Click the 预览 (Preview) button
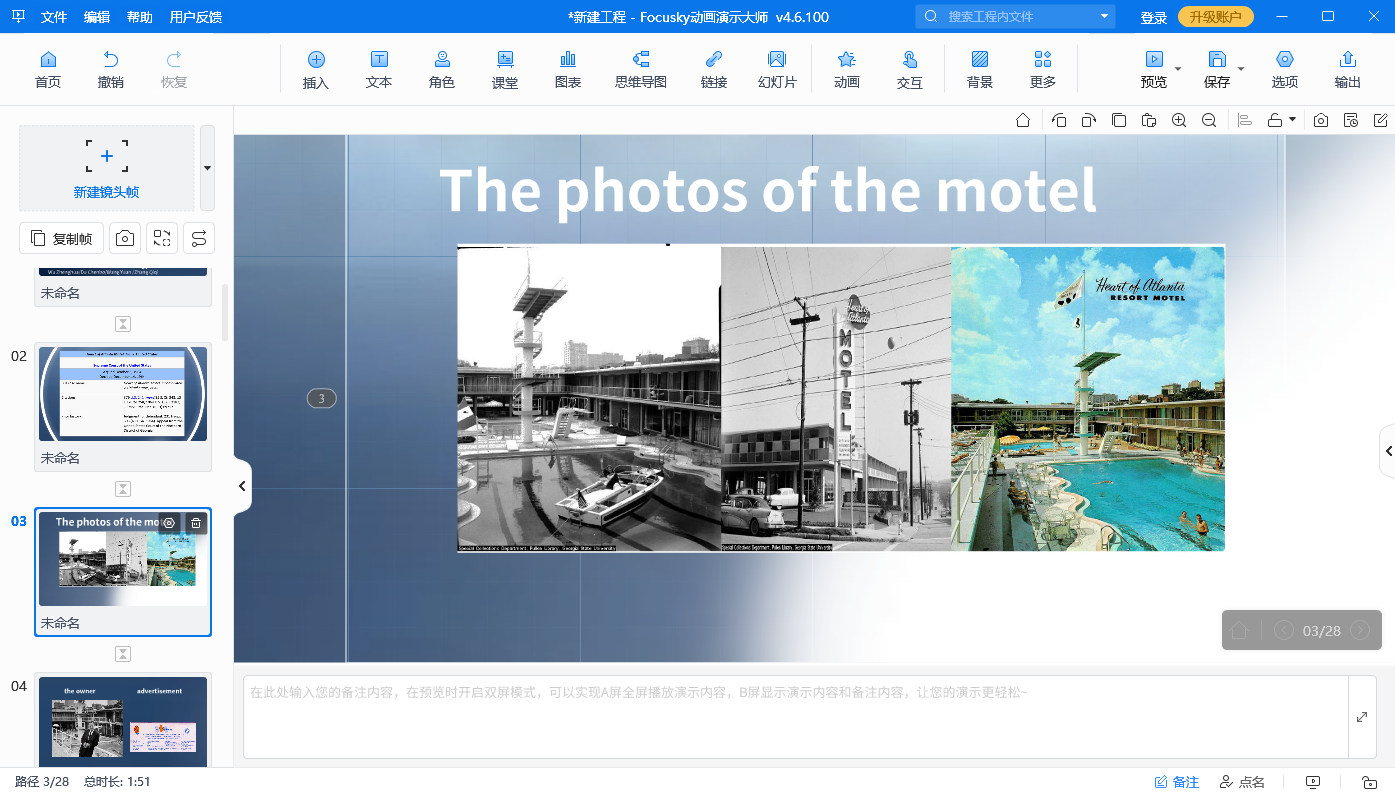Viewport: 1395px width, 793px height. pos(1154,70)
